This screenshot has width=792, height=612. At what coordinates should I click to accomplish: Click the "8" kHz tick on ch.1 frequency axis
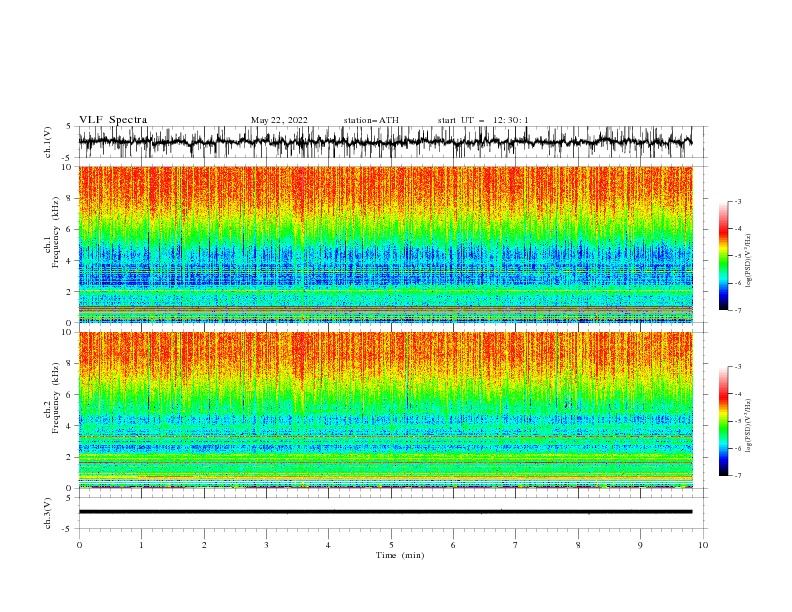pos(70,198)
